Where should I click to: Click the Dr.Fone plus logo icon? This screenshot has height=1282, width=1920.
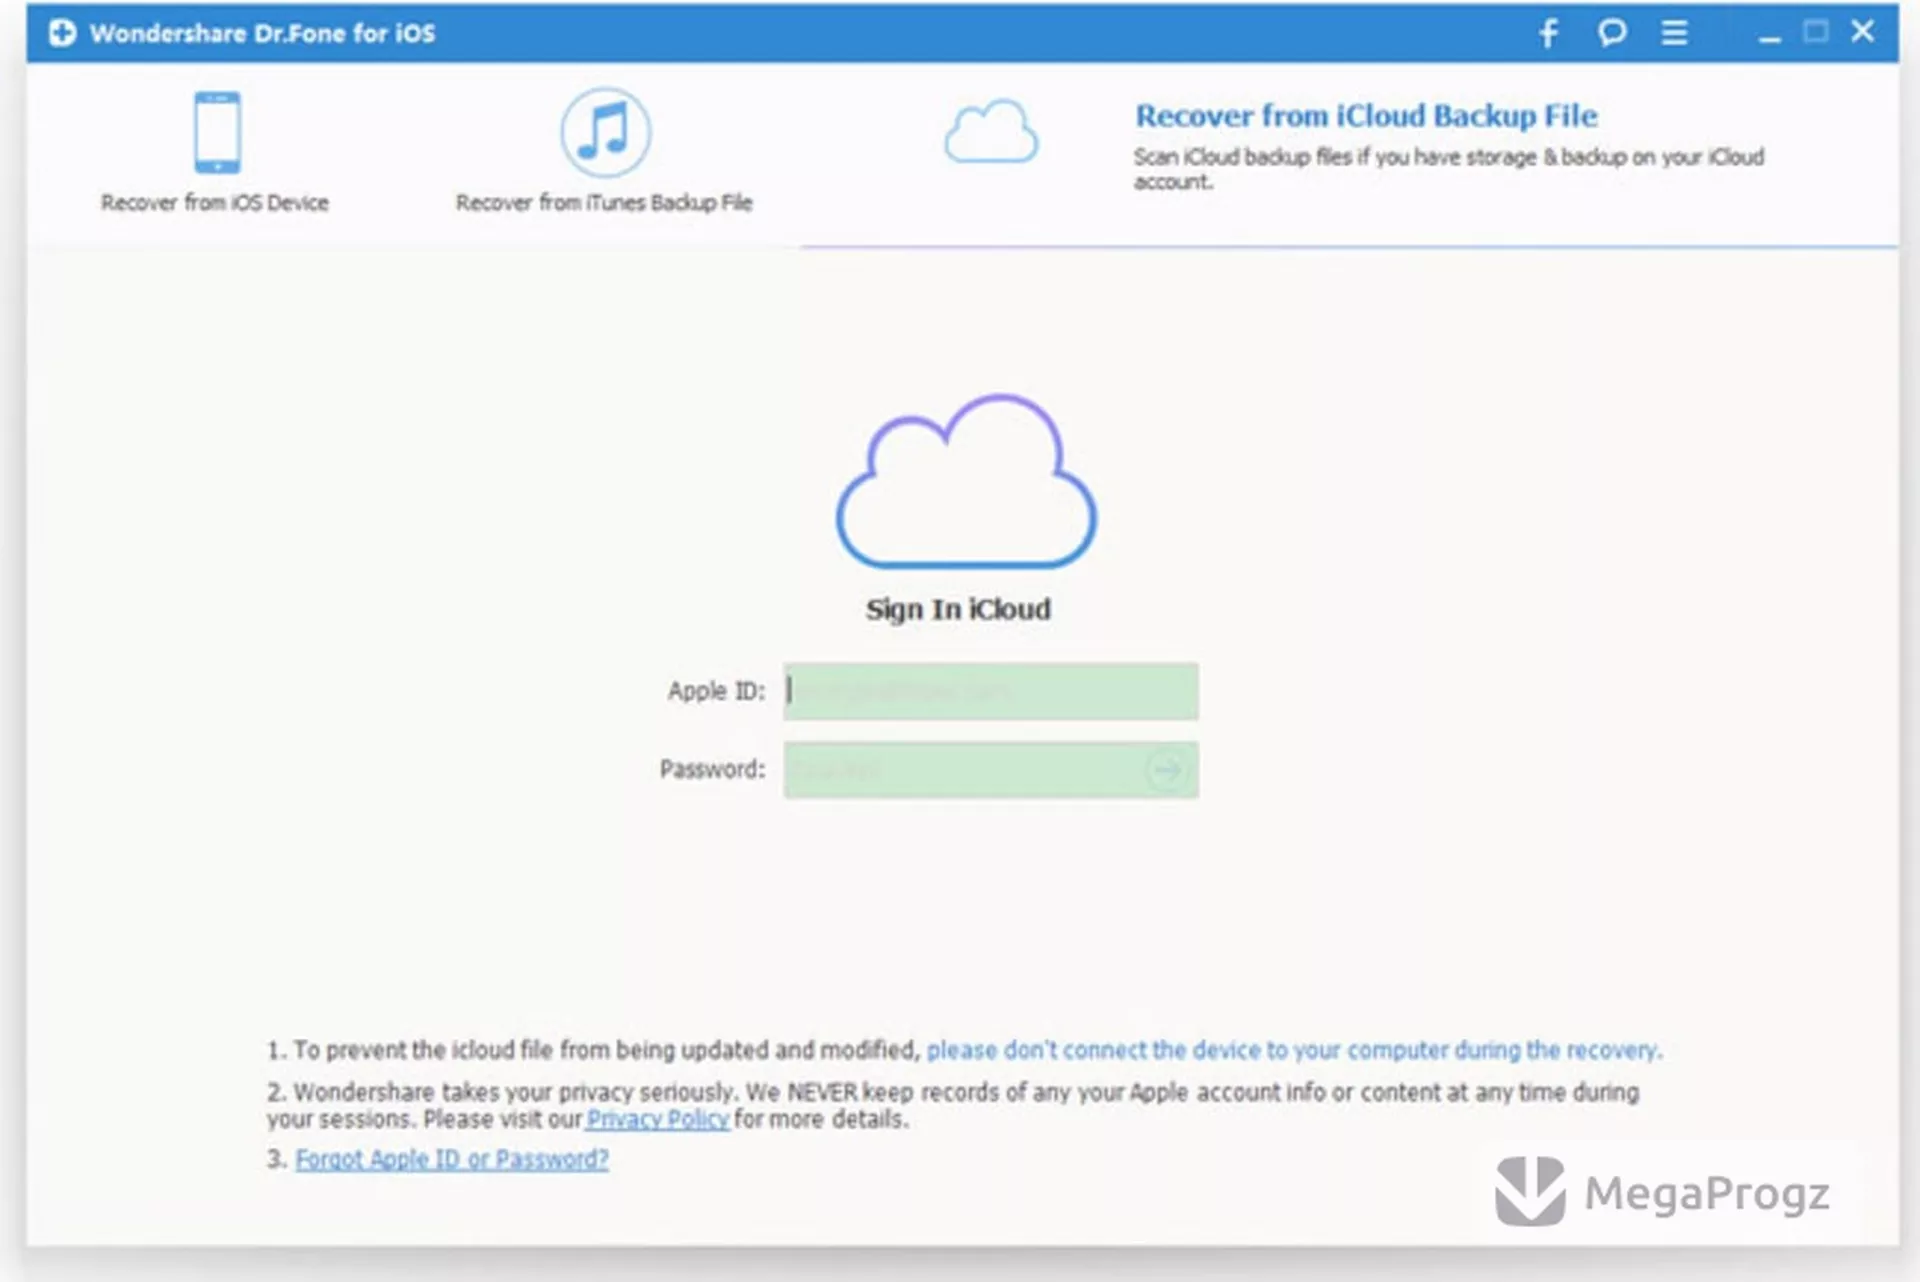click(x=62, y=33)
